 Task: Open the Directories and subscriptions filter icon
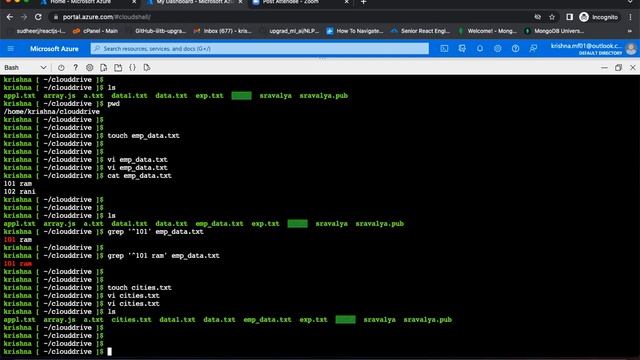point(462,49)
